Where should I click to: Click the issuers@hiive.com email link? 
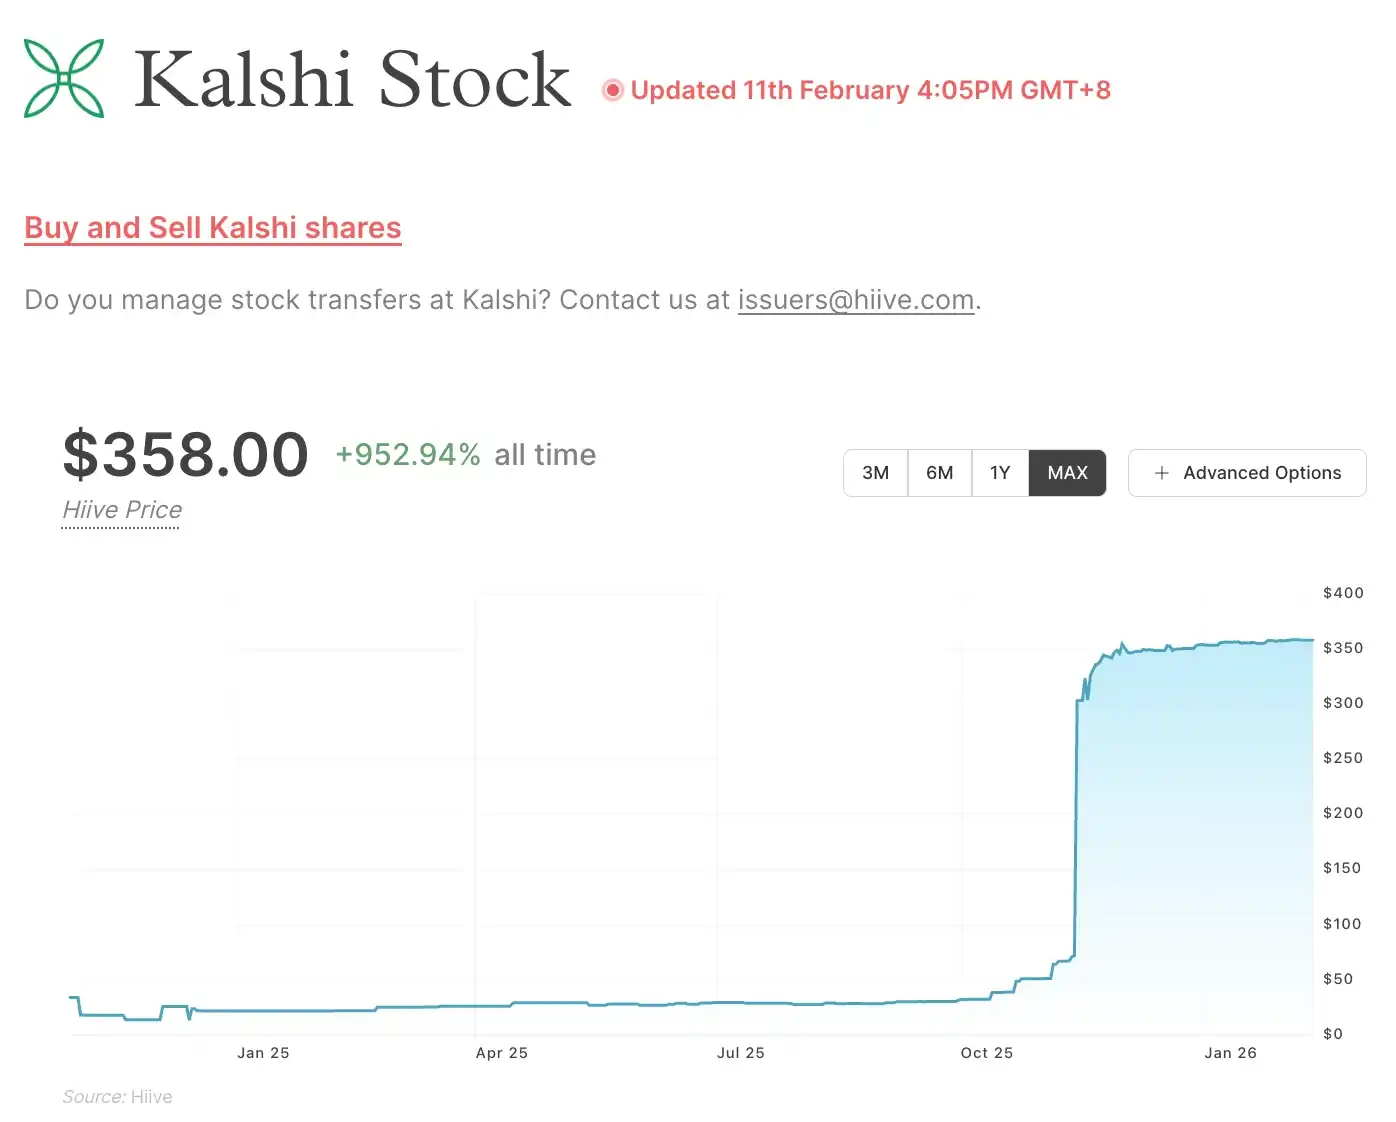pyautogui.click(x=856, y=300)
